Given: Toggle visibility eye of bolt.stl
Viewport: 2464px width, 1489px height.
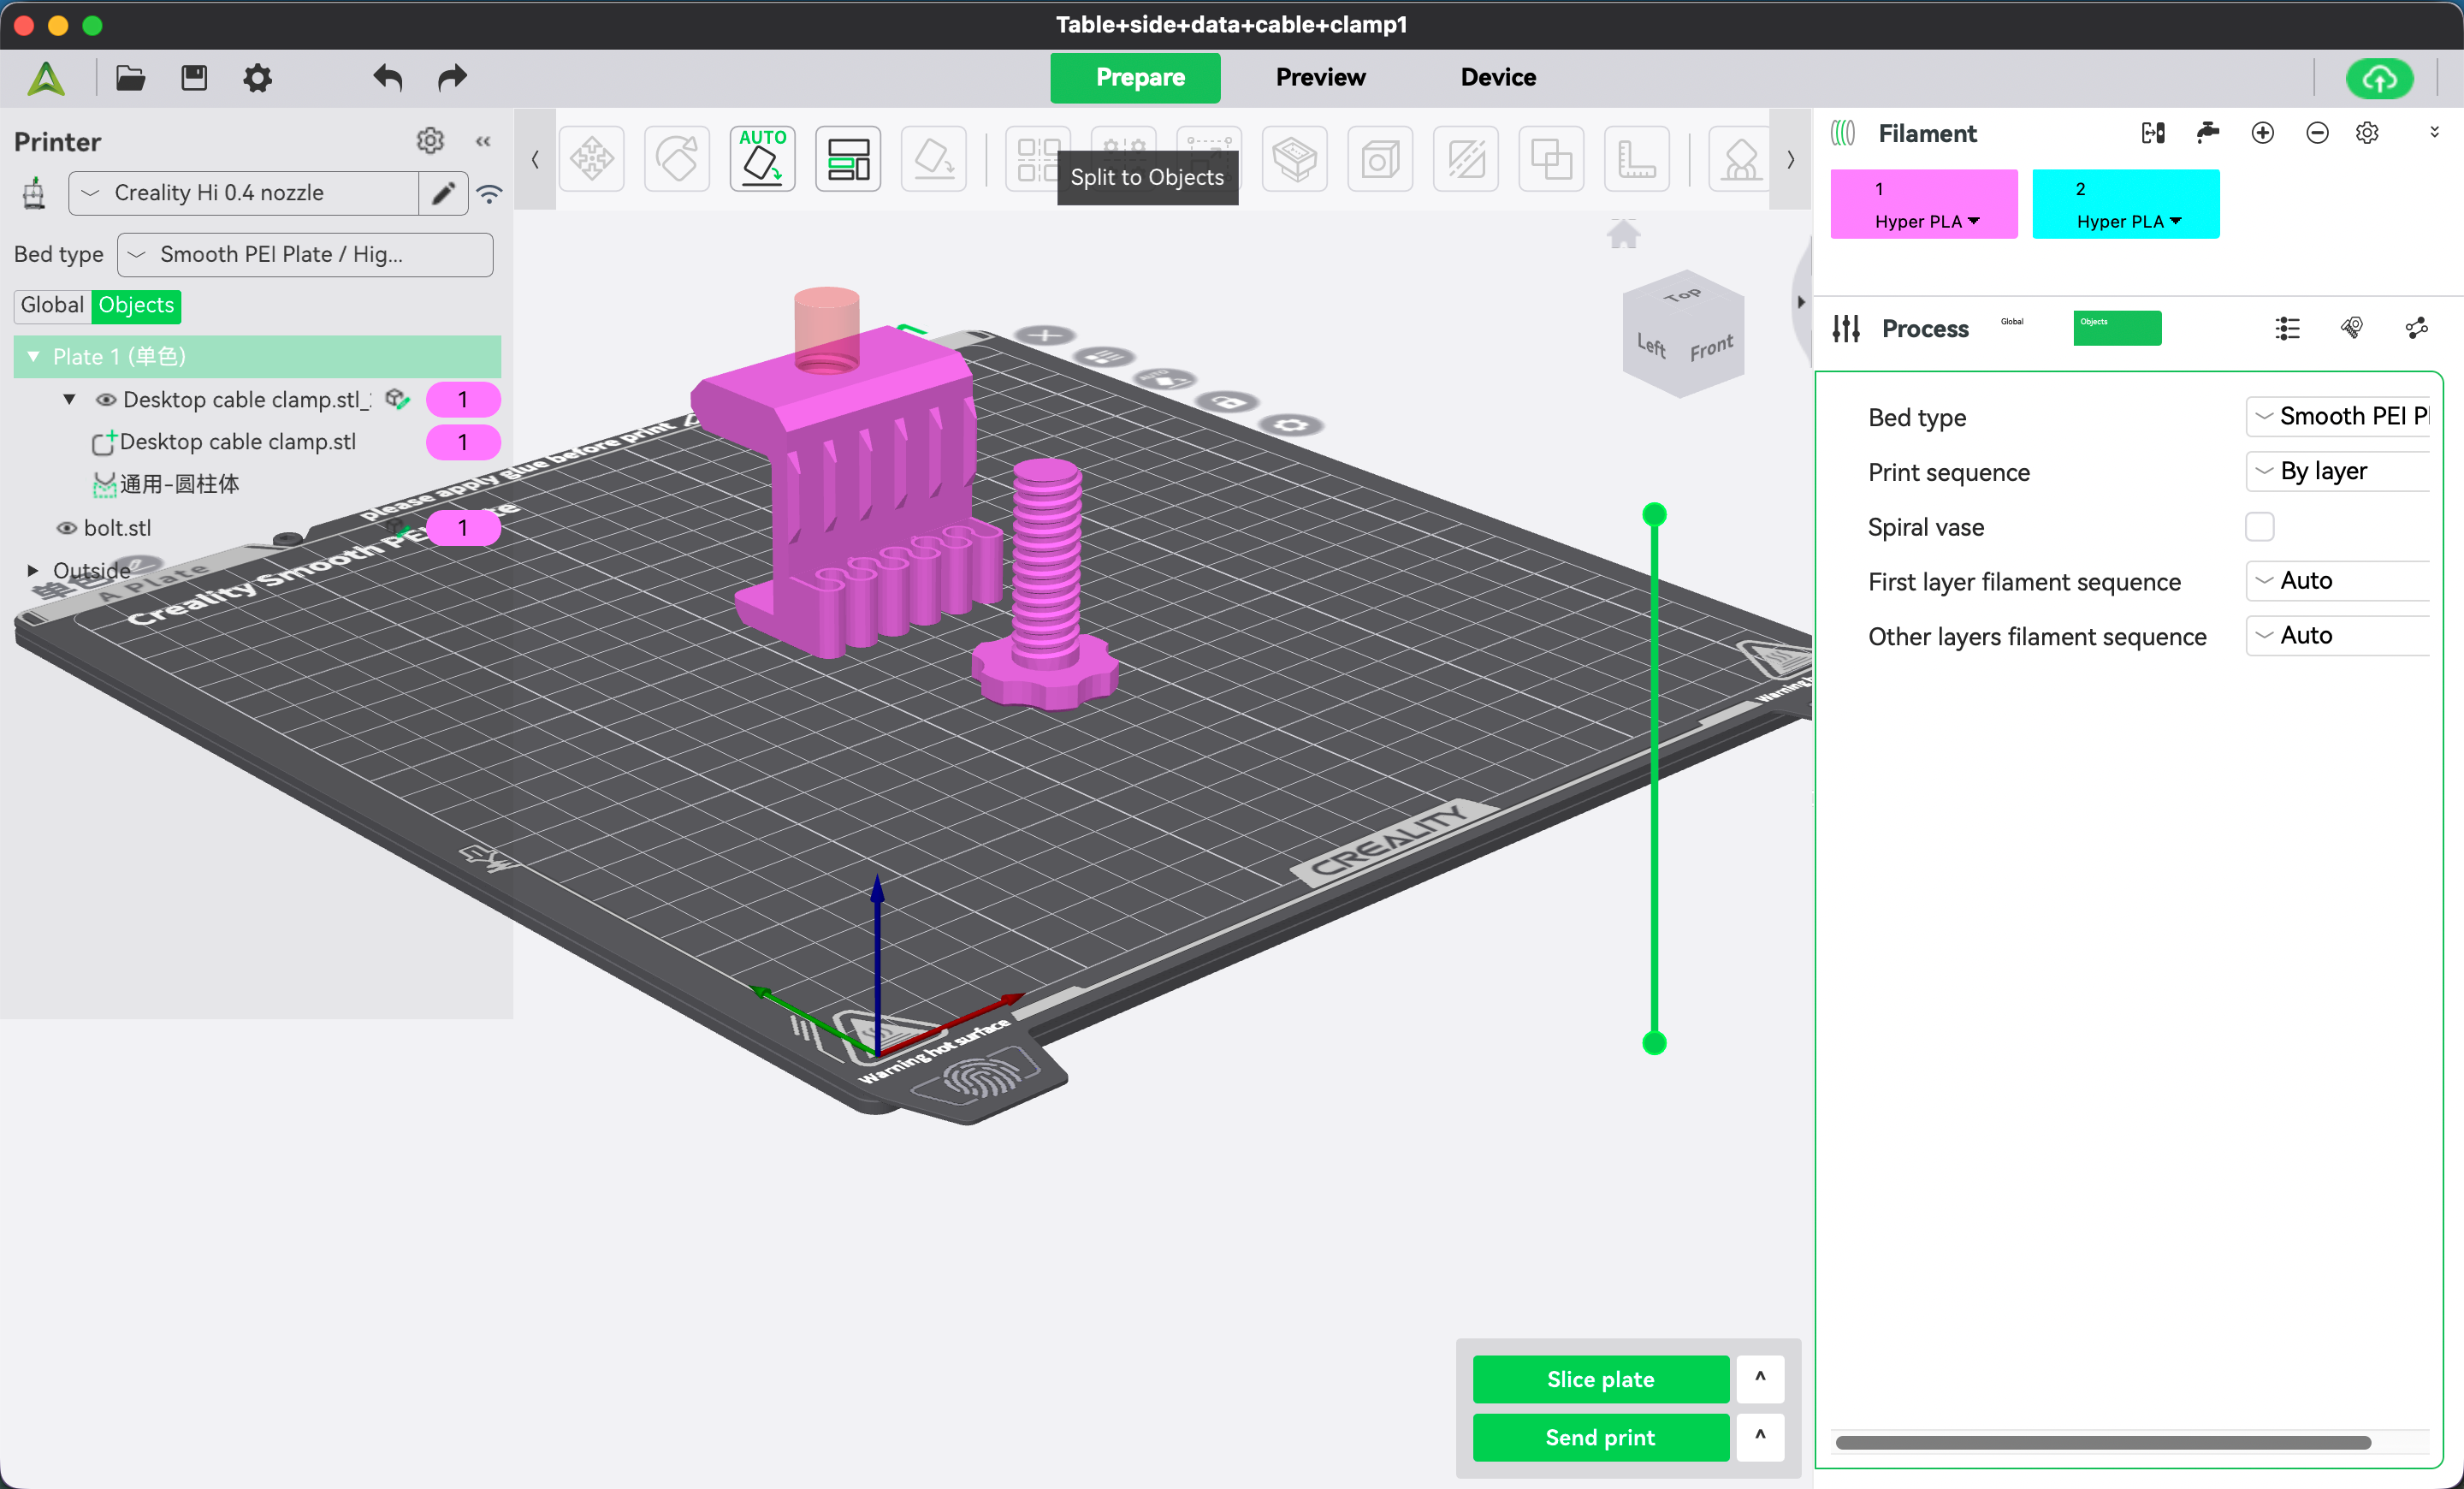Looking at the screenshot, I should pyautogui.click(x=67, y=528).
